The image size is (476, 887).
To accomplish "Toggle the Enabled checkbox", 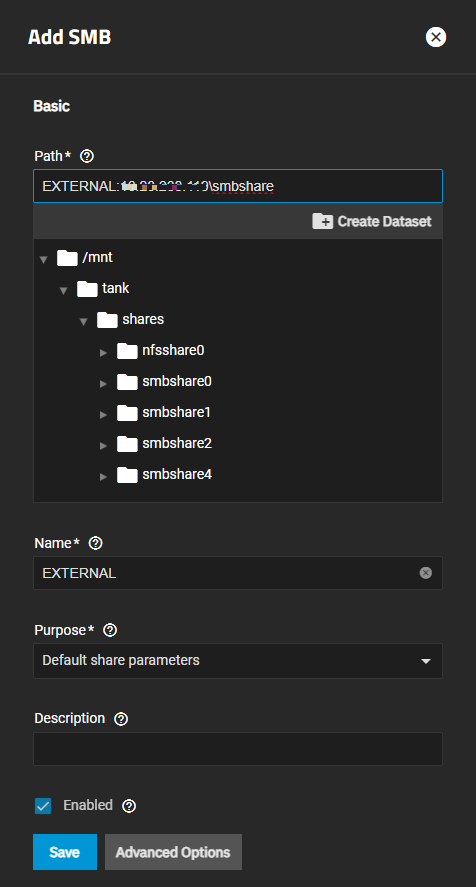I will [43, 806].
